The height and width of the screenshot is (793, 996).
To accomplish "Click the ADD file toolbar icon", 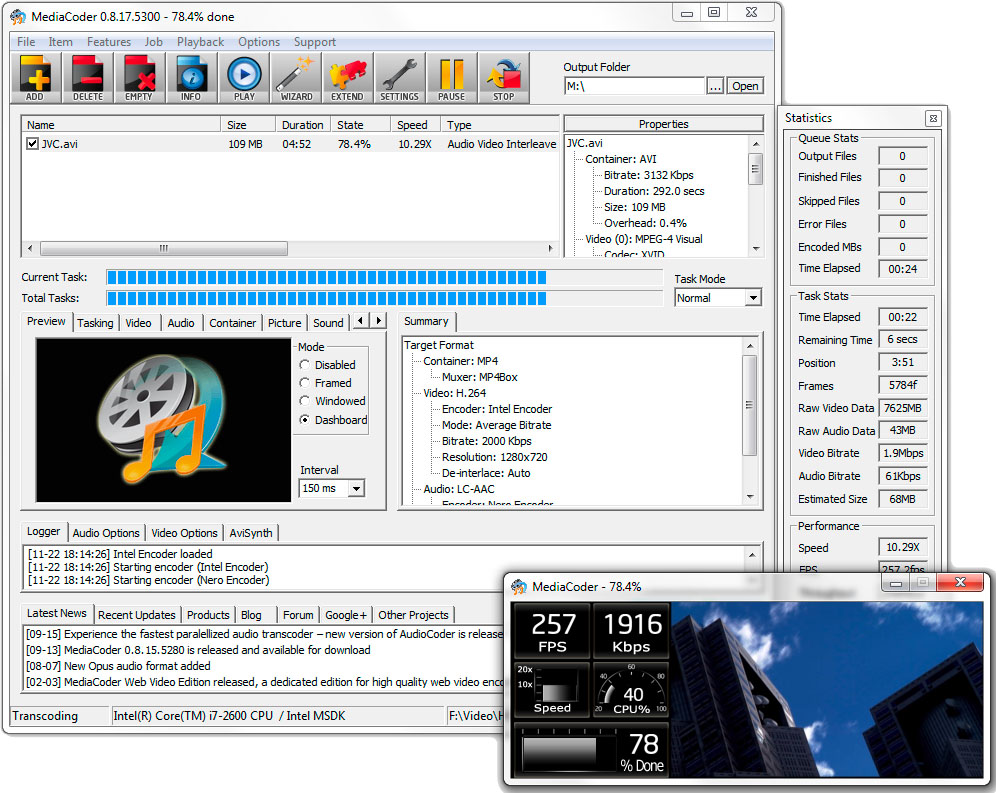I will pyautogui.click(x=35, y=77).
